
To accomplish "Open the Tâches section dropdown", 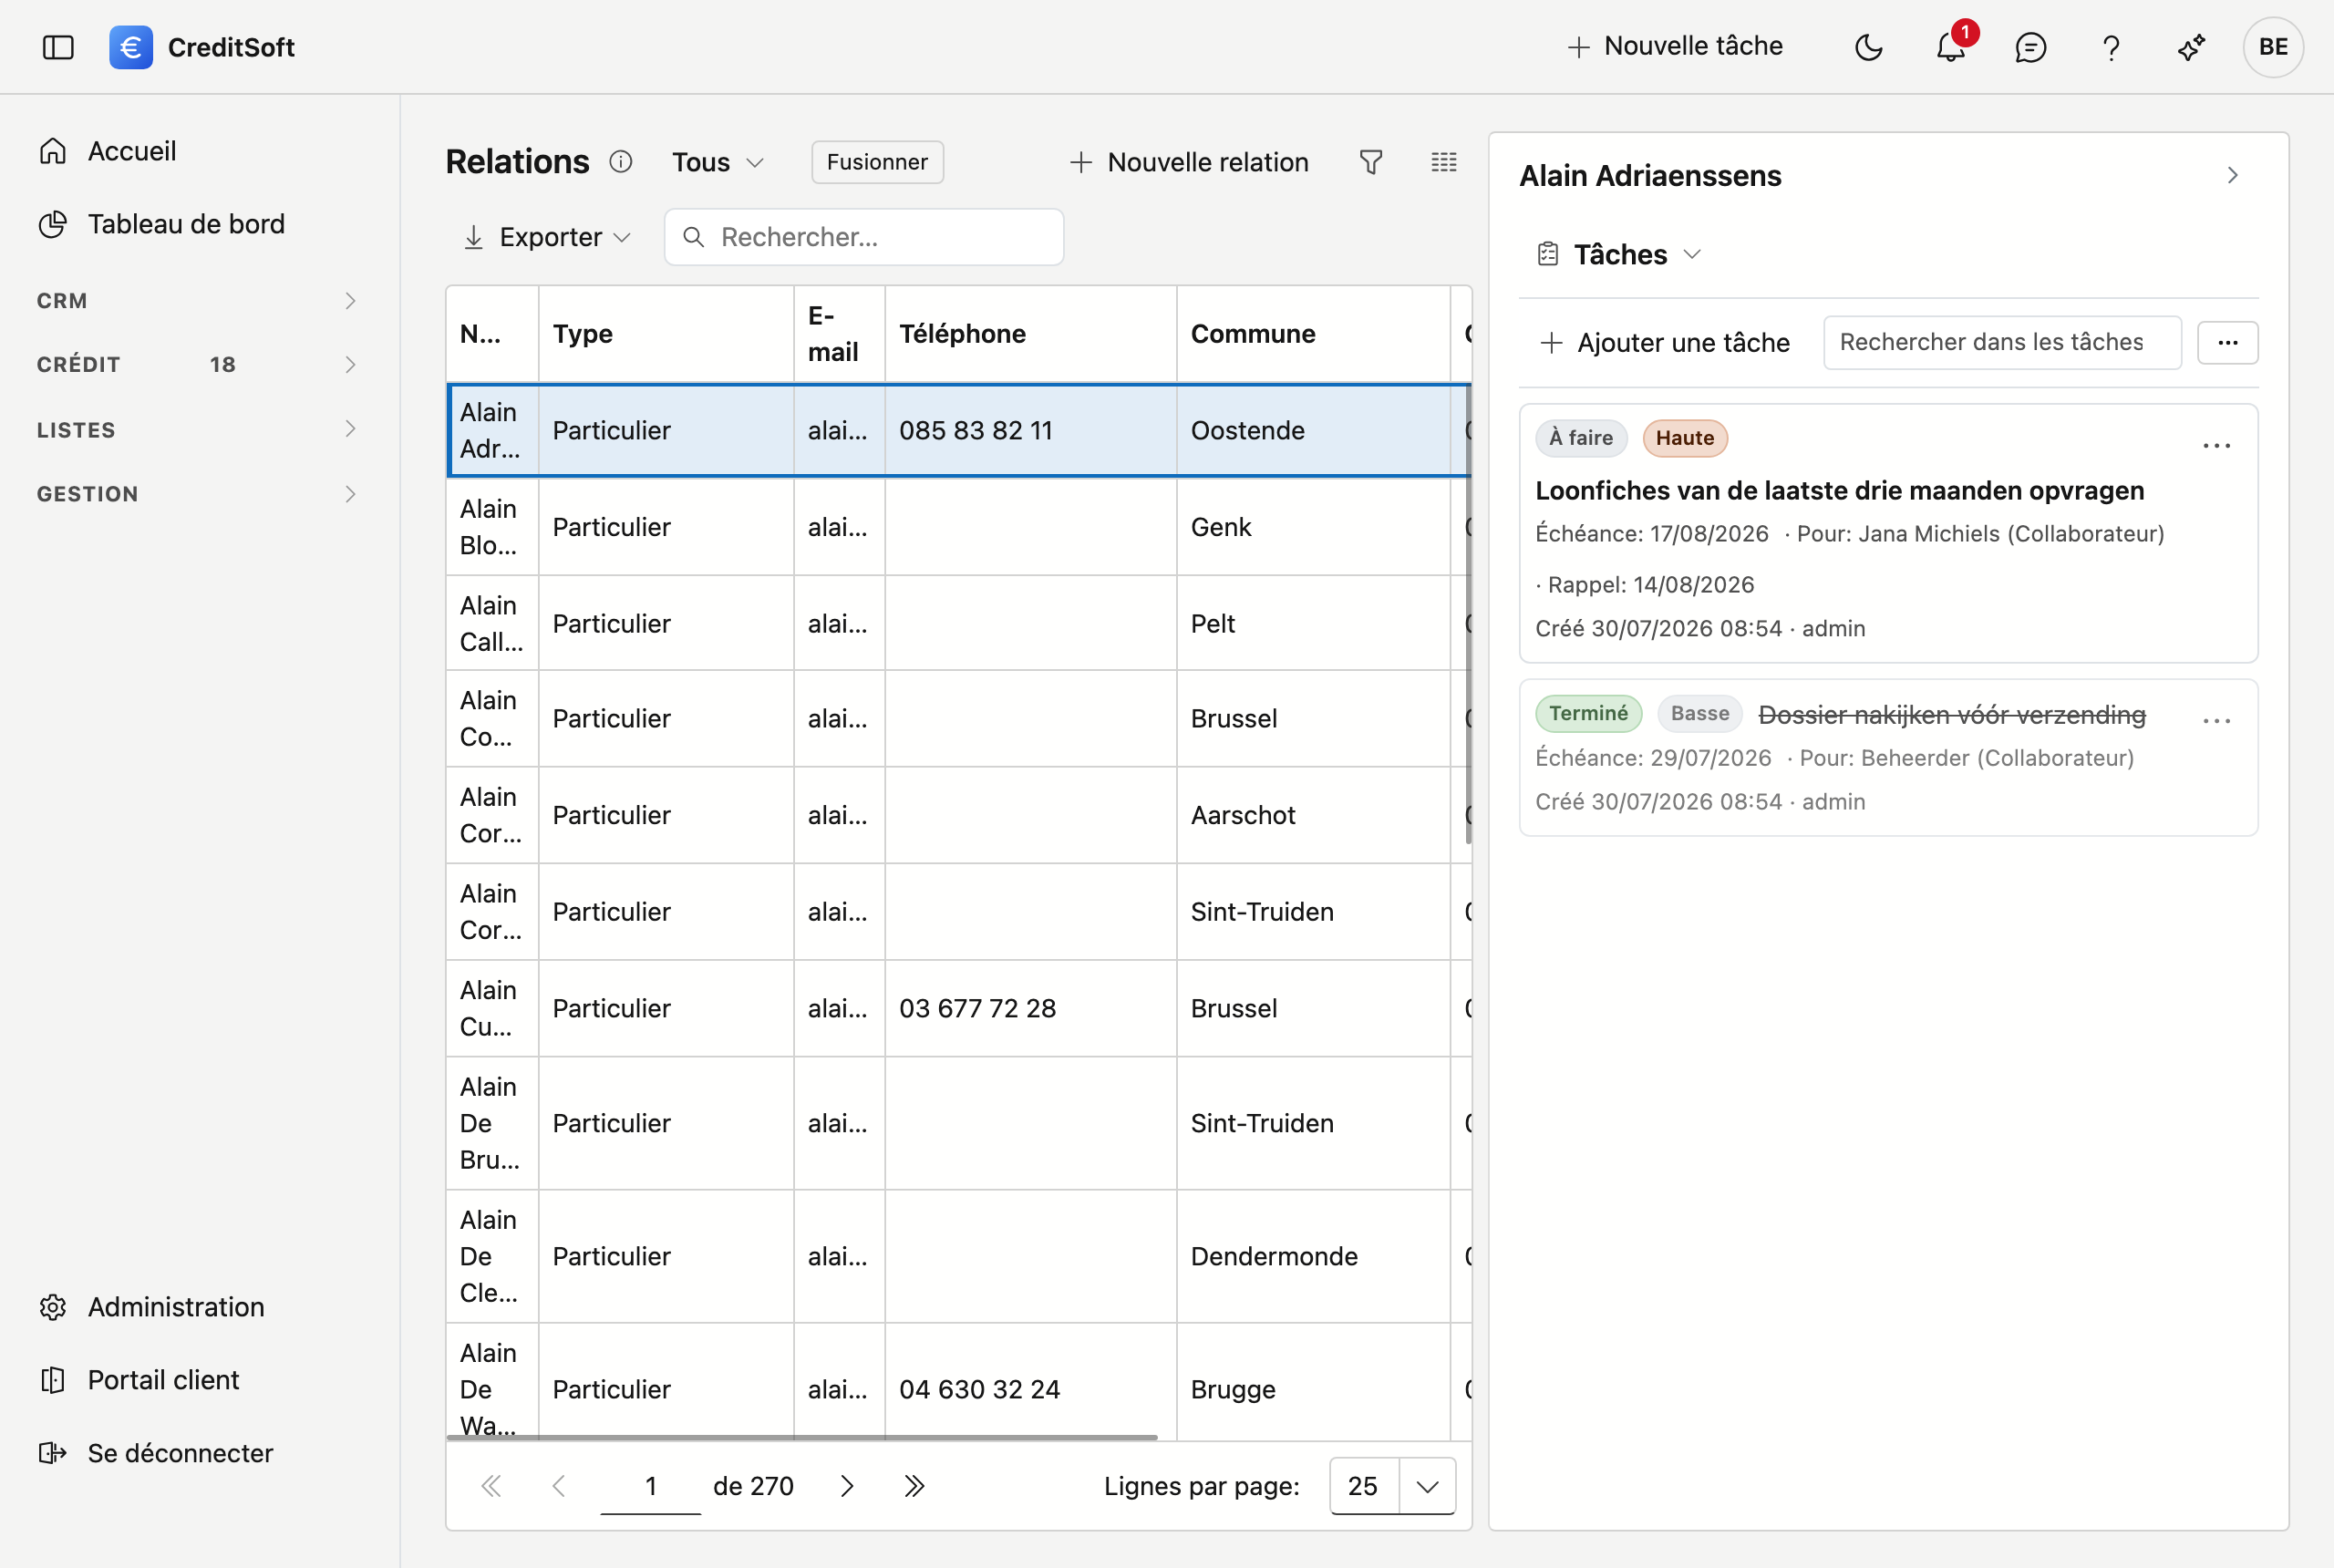I will 1620,254.
